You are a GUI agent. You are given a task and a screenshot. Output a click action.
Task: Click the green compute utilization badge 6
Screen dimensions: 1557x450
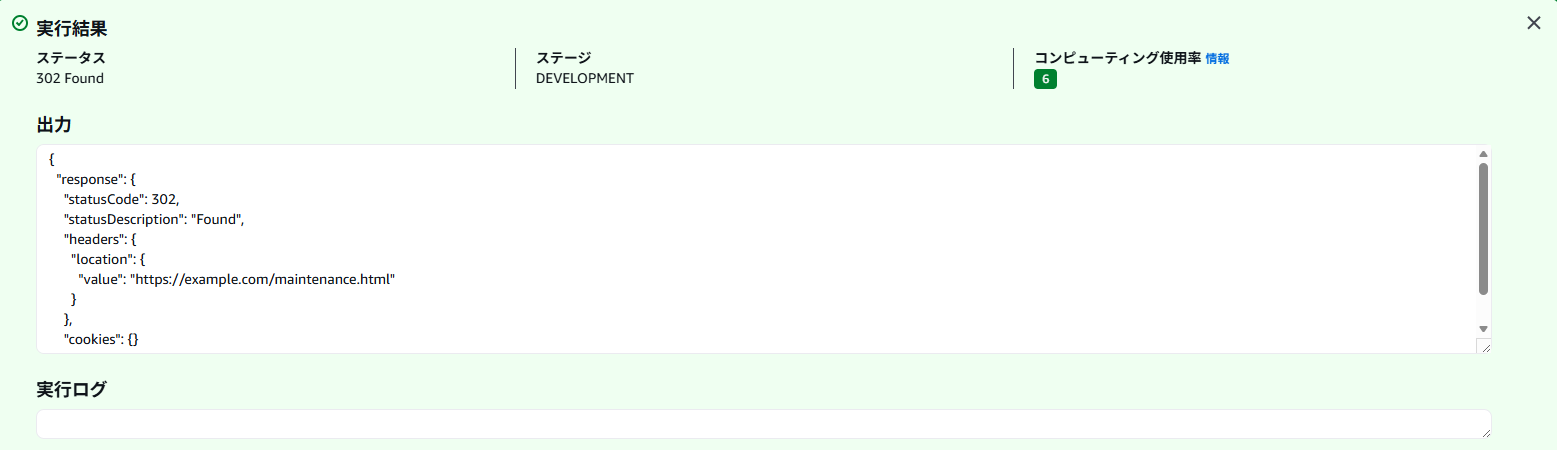[x=1045, y=80]
